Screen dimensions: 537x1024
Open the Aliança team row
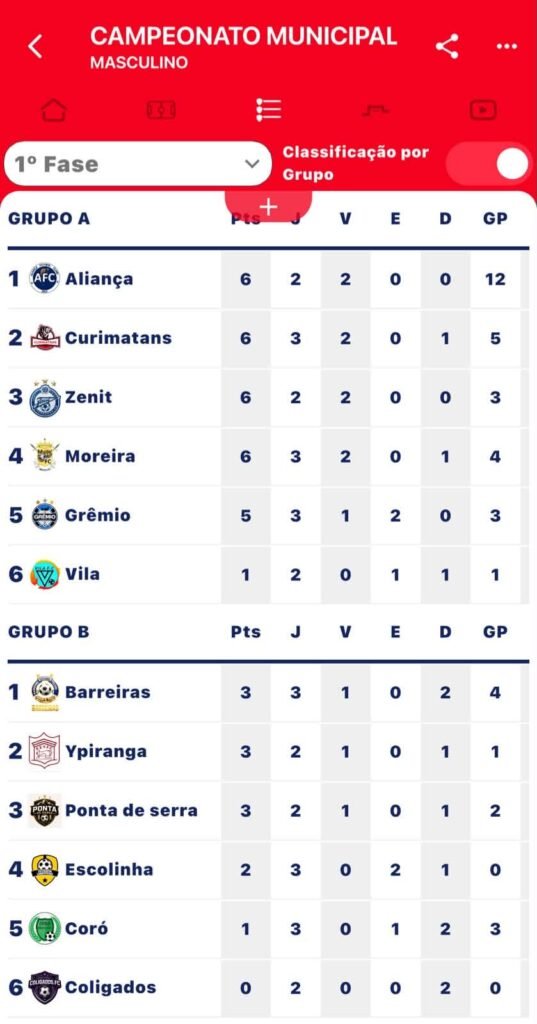coord(268,279)
